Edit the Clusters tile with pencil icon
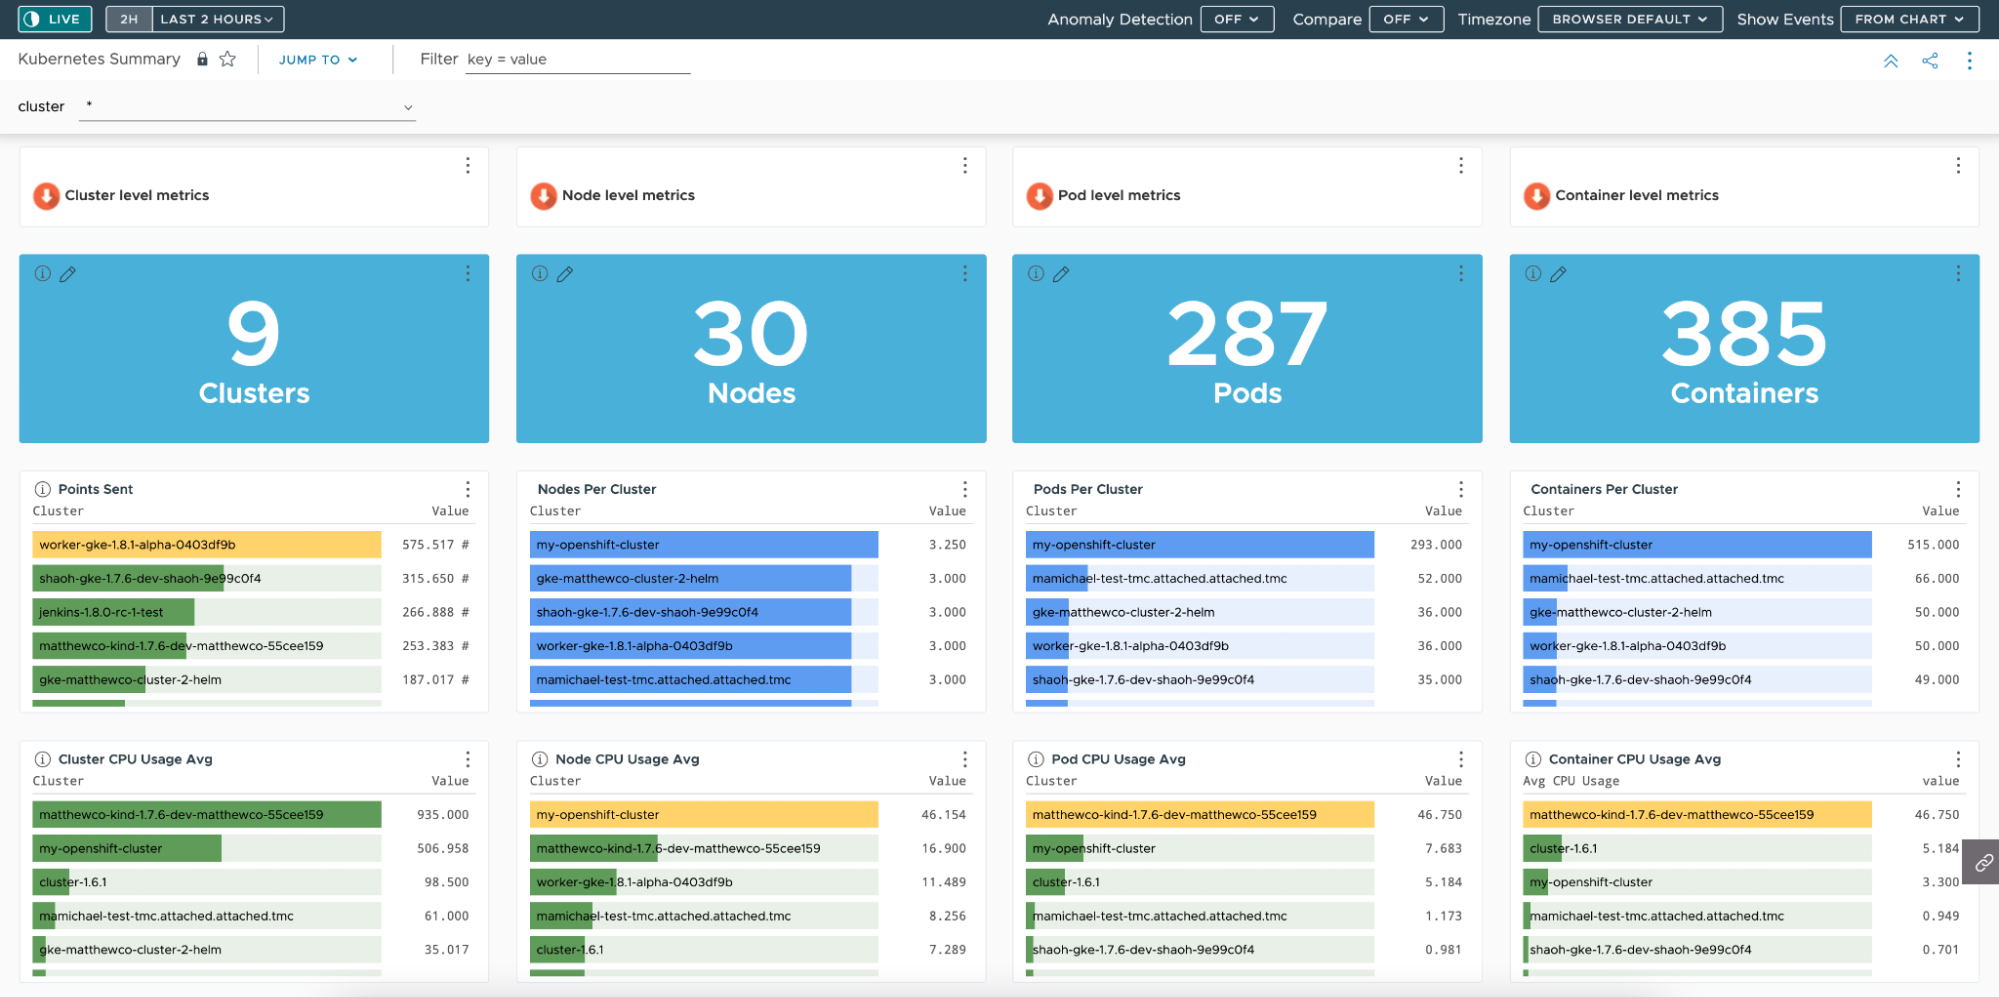 [x=67, y=274]
